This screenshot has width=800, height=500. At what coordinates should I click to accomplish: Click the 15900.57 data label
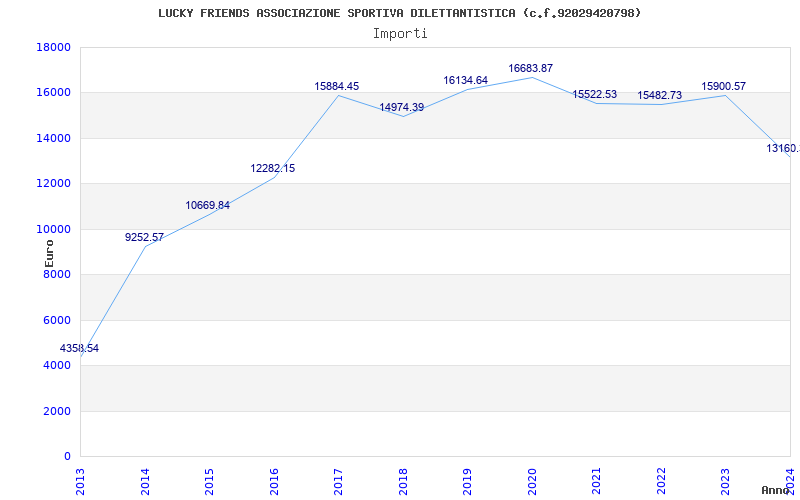[x=723, y=87]
